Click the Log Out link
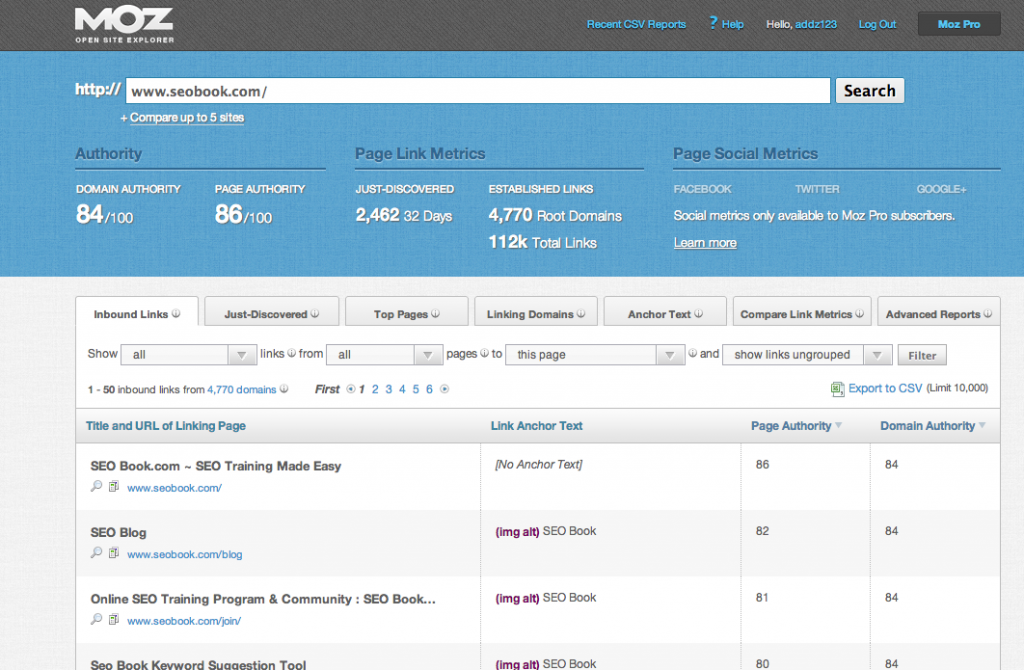The image size is (1024, 670). pyautogui.click(x=877, y=24)
